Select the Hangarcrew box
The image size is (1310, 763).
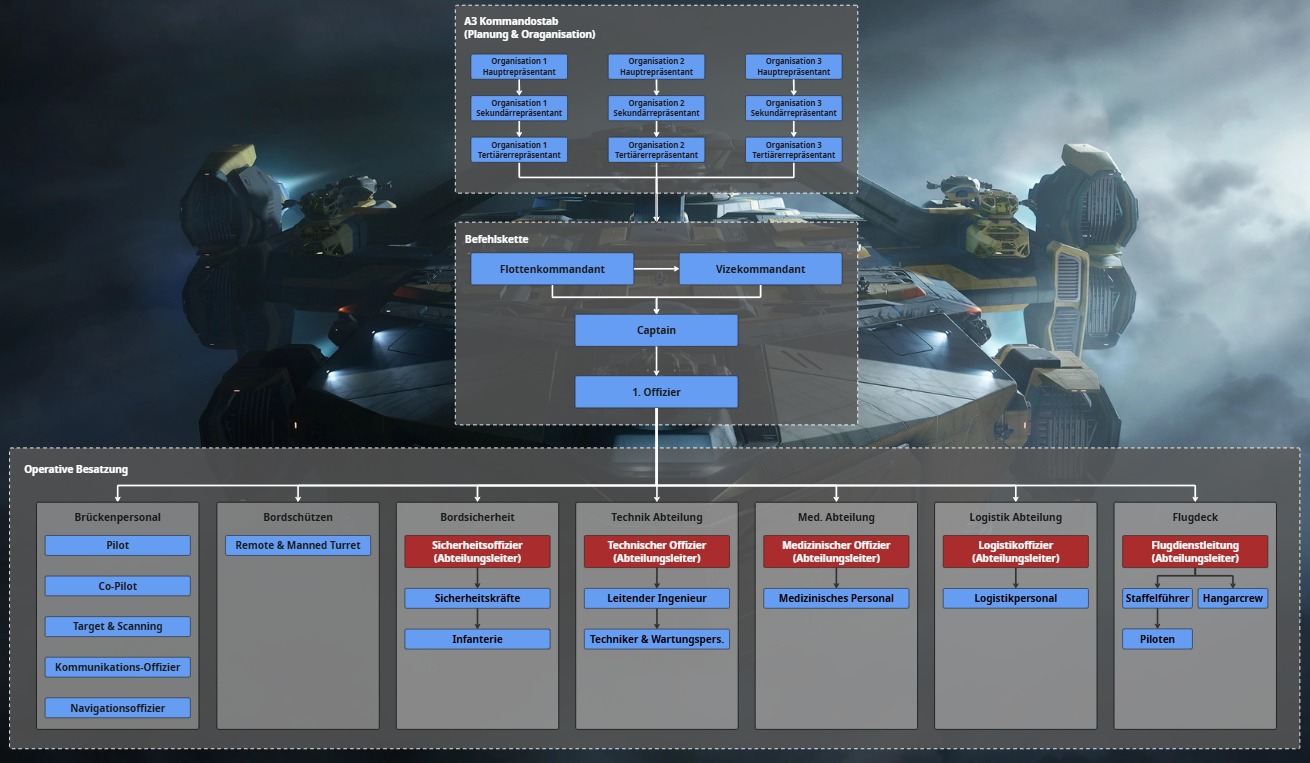coord(1233,598)
